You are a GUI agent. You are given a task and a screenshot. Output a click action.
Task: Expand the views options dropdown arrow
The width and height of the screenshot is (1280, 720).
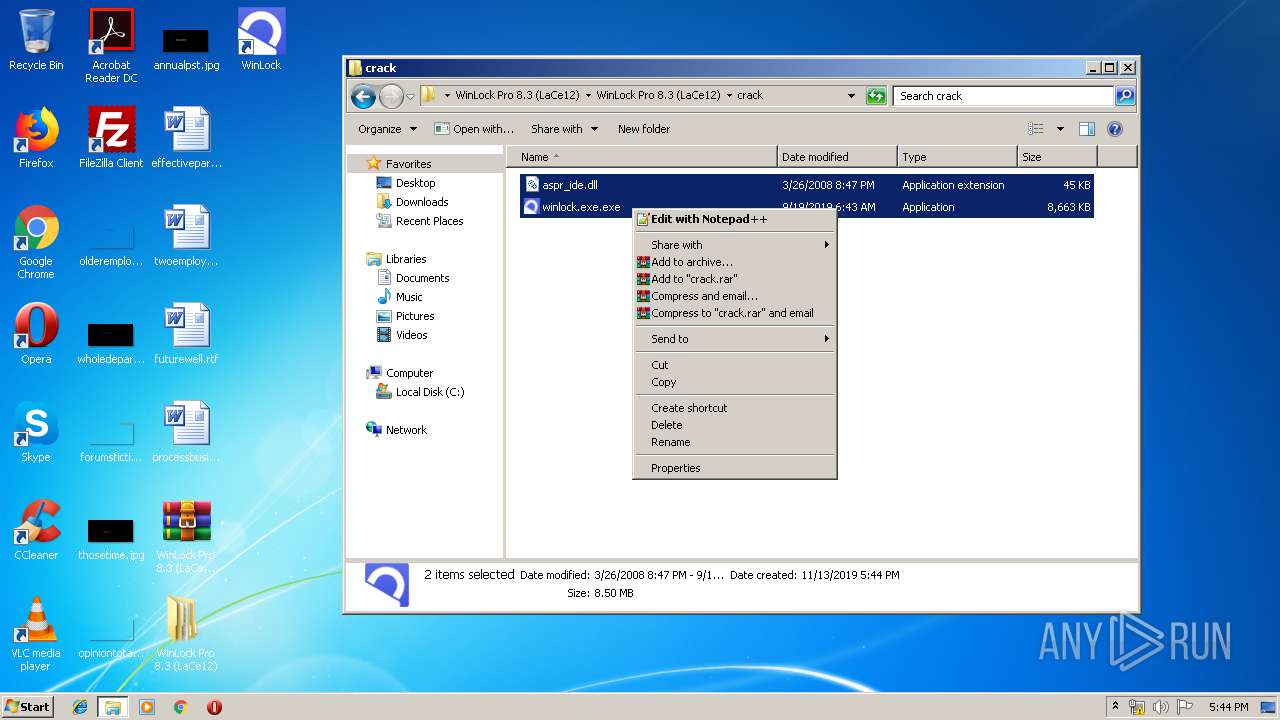coord(1060,129)
